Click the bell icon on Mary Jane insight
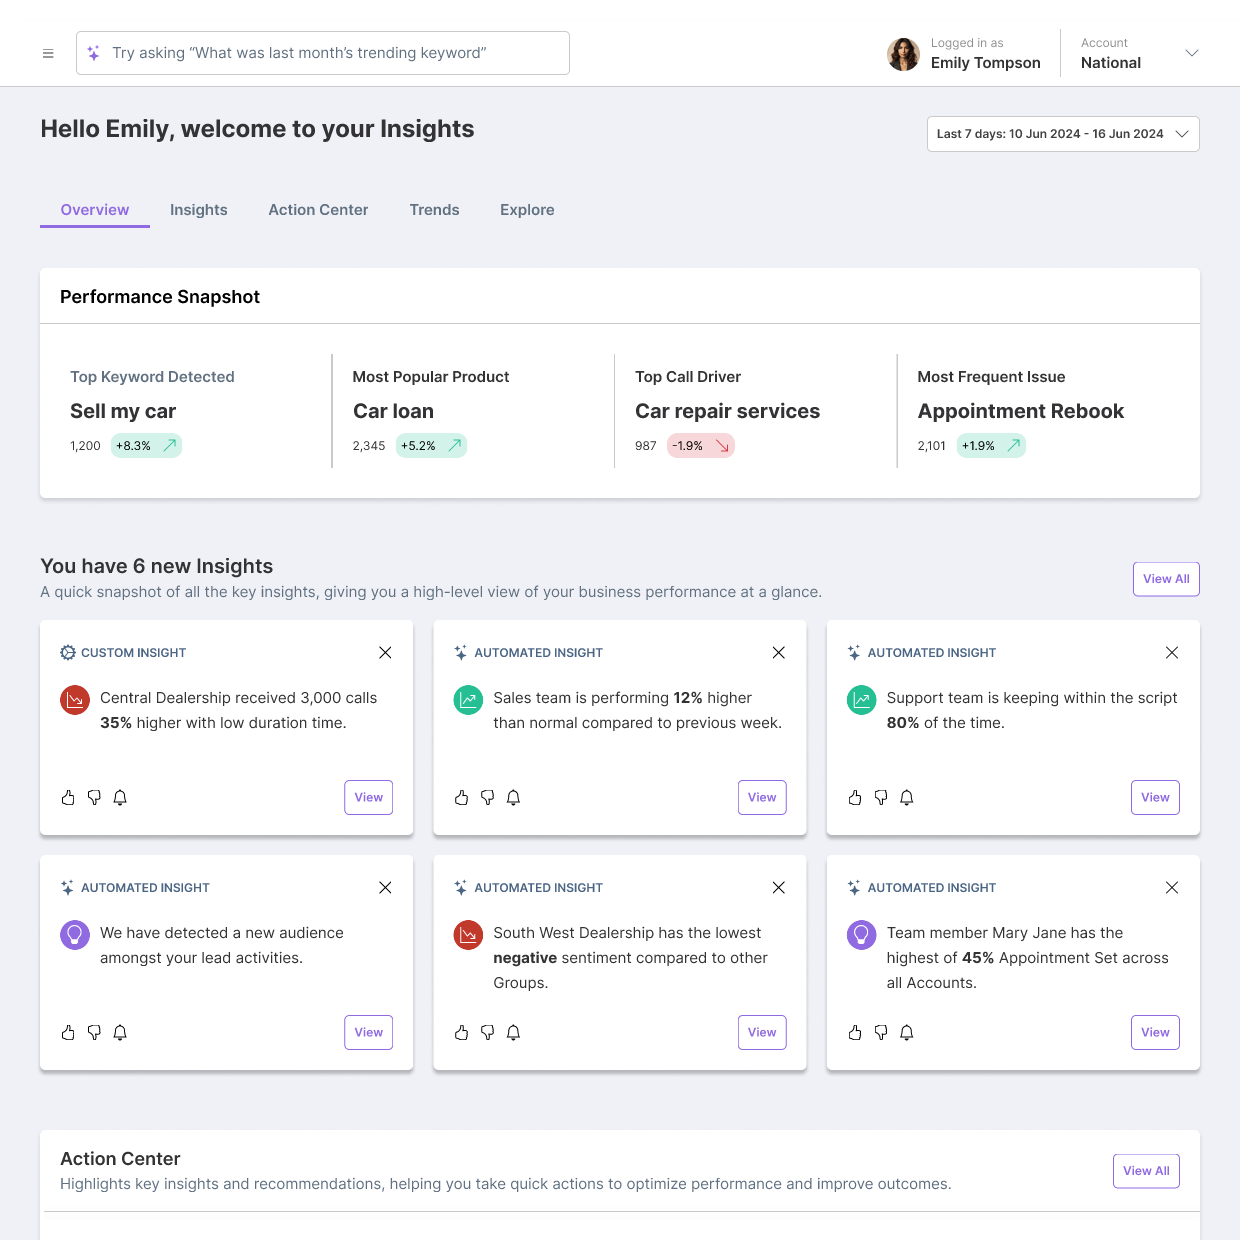Viewport: 1240px width, 1240px height. (907, 1033)
